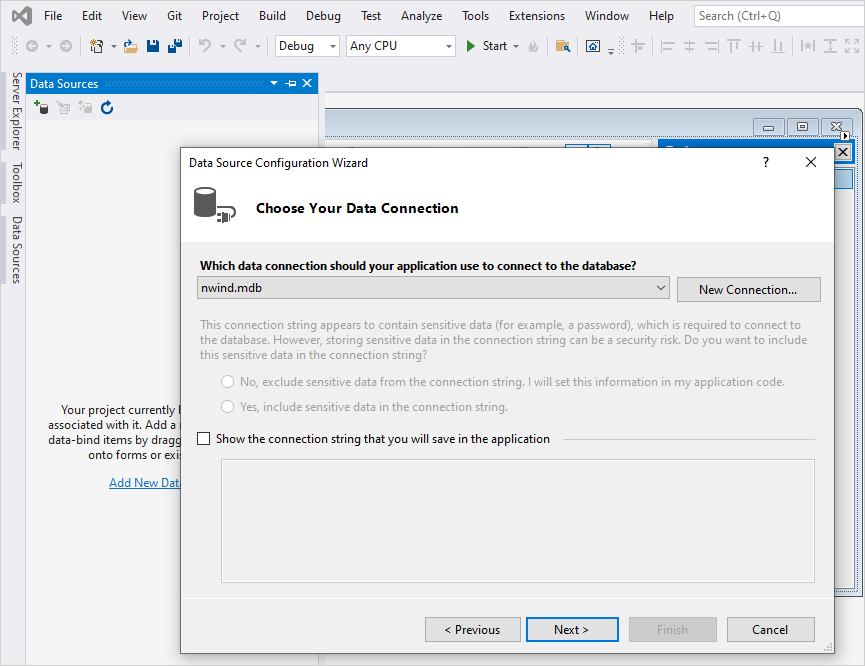This screenshot has height=666, width=865.
Task: Click the Find in Files toolbar icon
Action: pos(563,46)
